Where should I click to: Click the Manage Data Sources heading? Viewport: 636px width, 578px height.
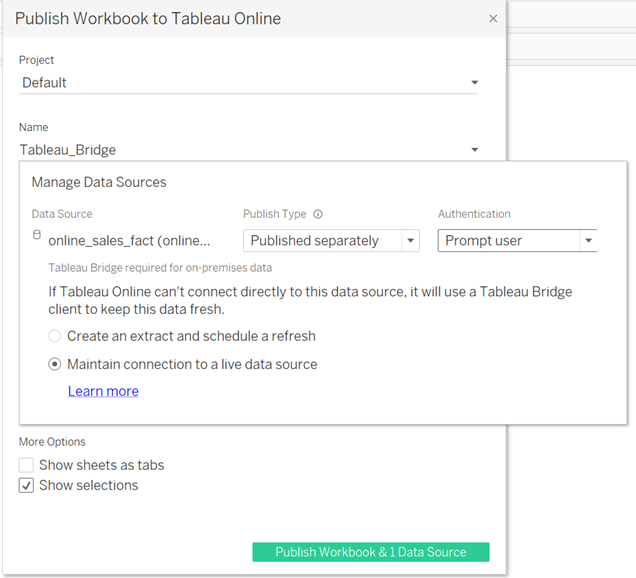click(x=99, y=182)
